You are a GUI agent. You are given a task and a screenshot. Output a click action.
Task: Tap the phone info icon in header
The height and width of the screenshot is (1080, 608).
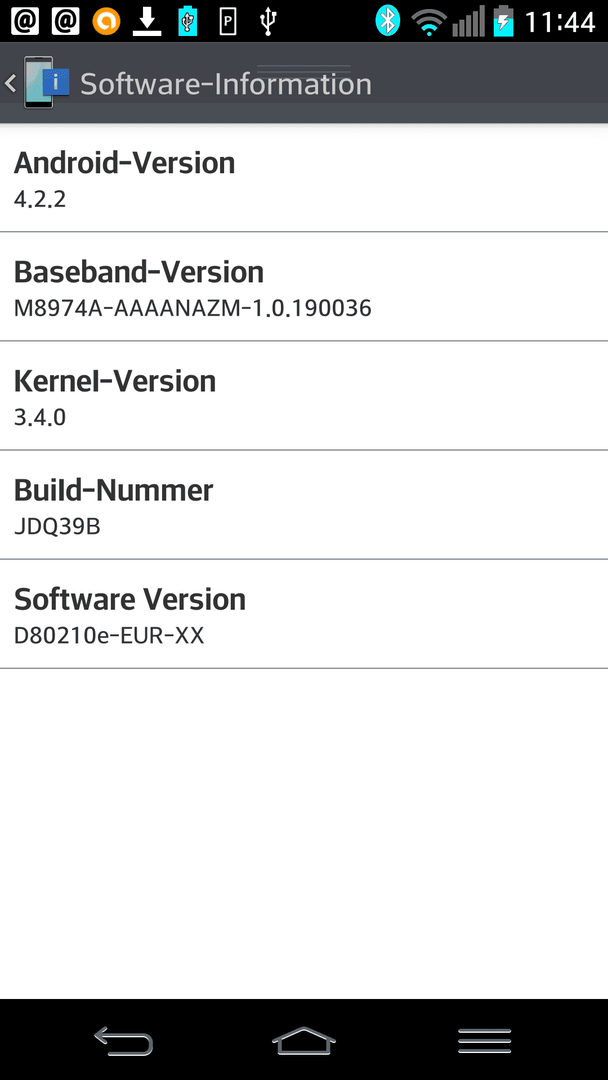(x=45, y=83)
